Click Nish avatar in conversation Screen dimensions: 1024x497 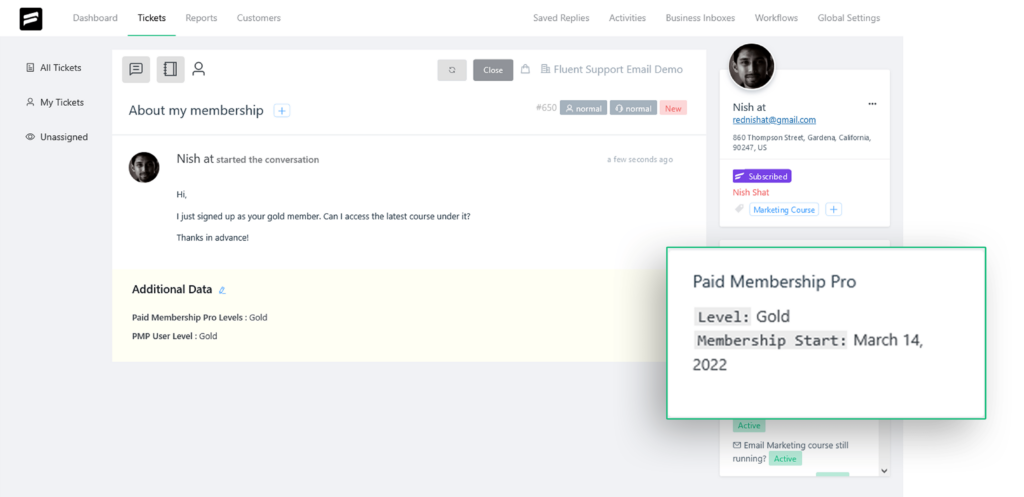tap(144, 167)
